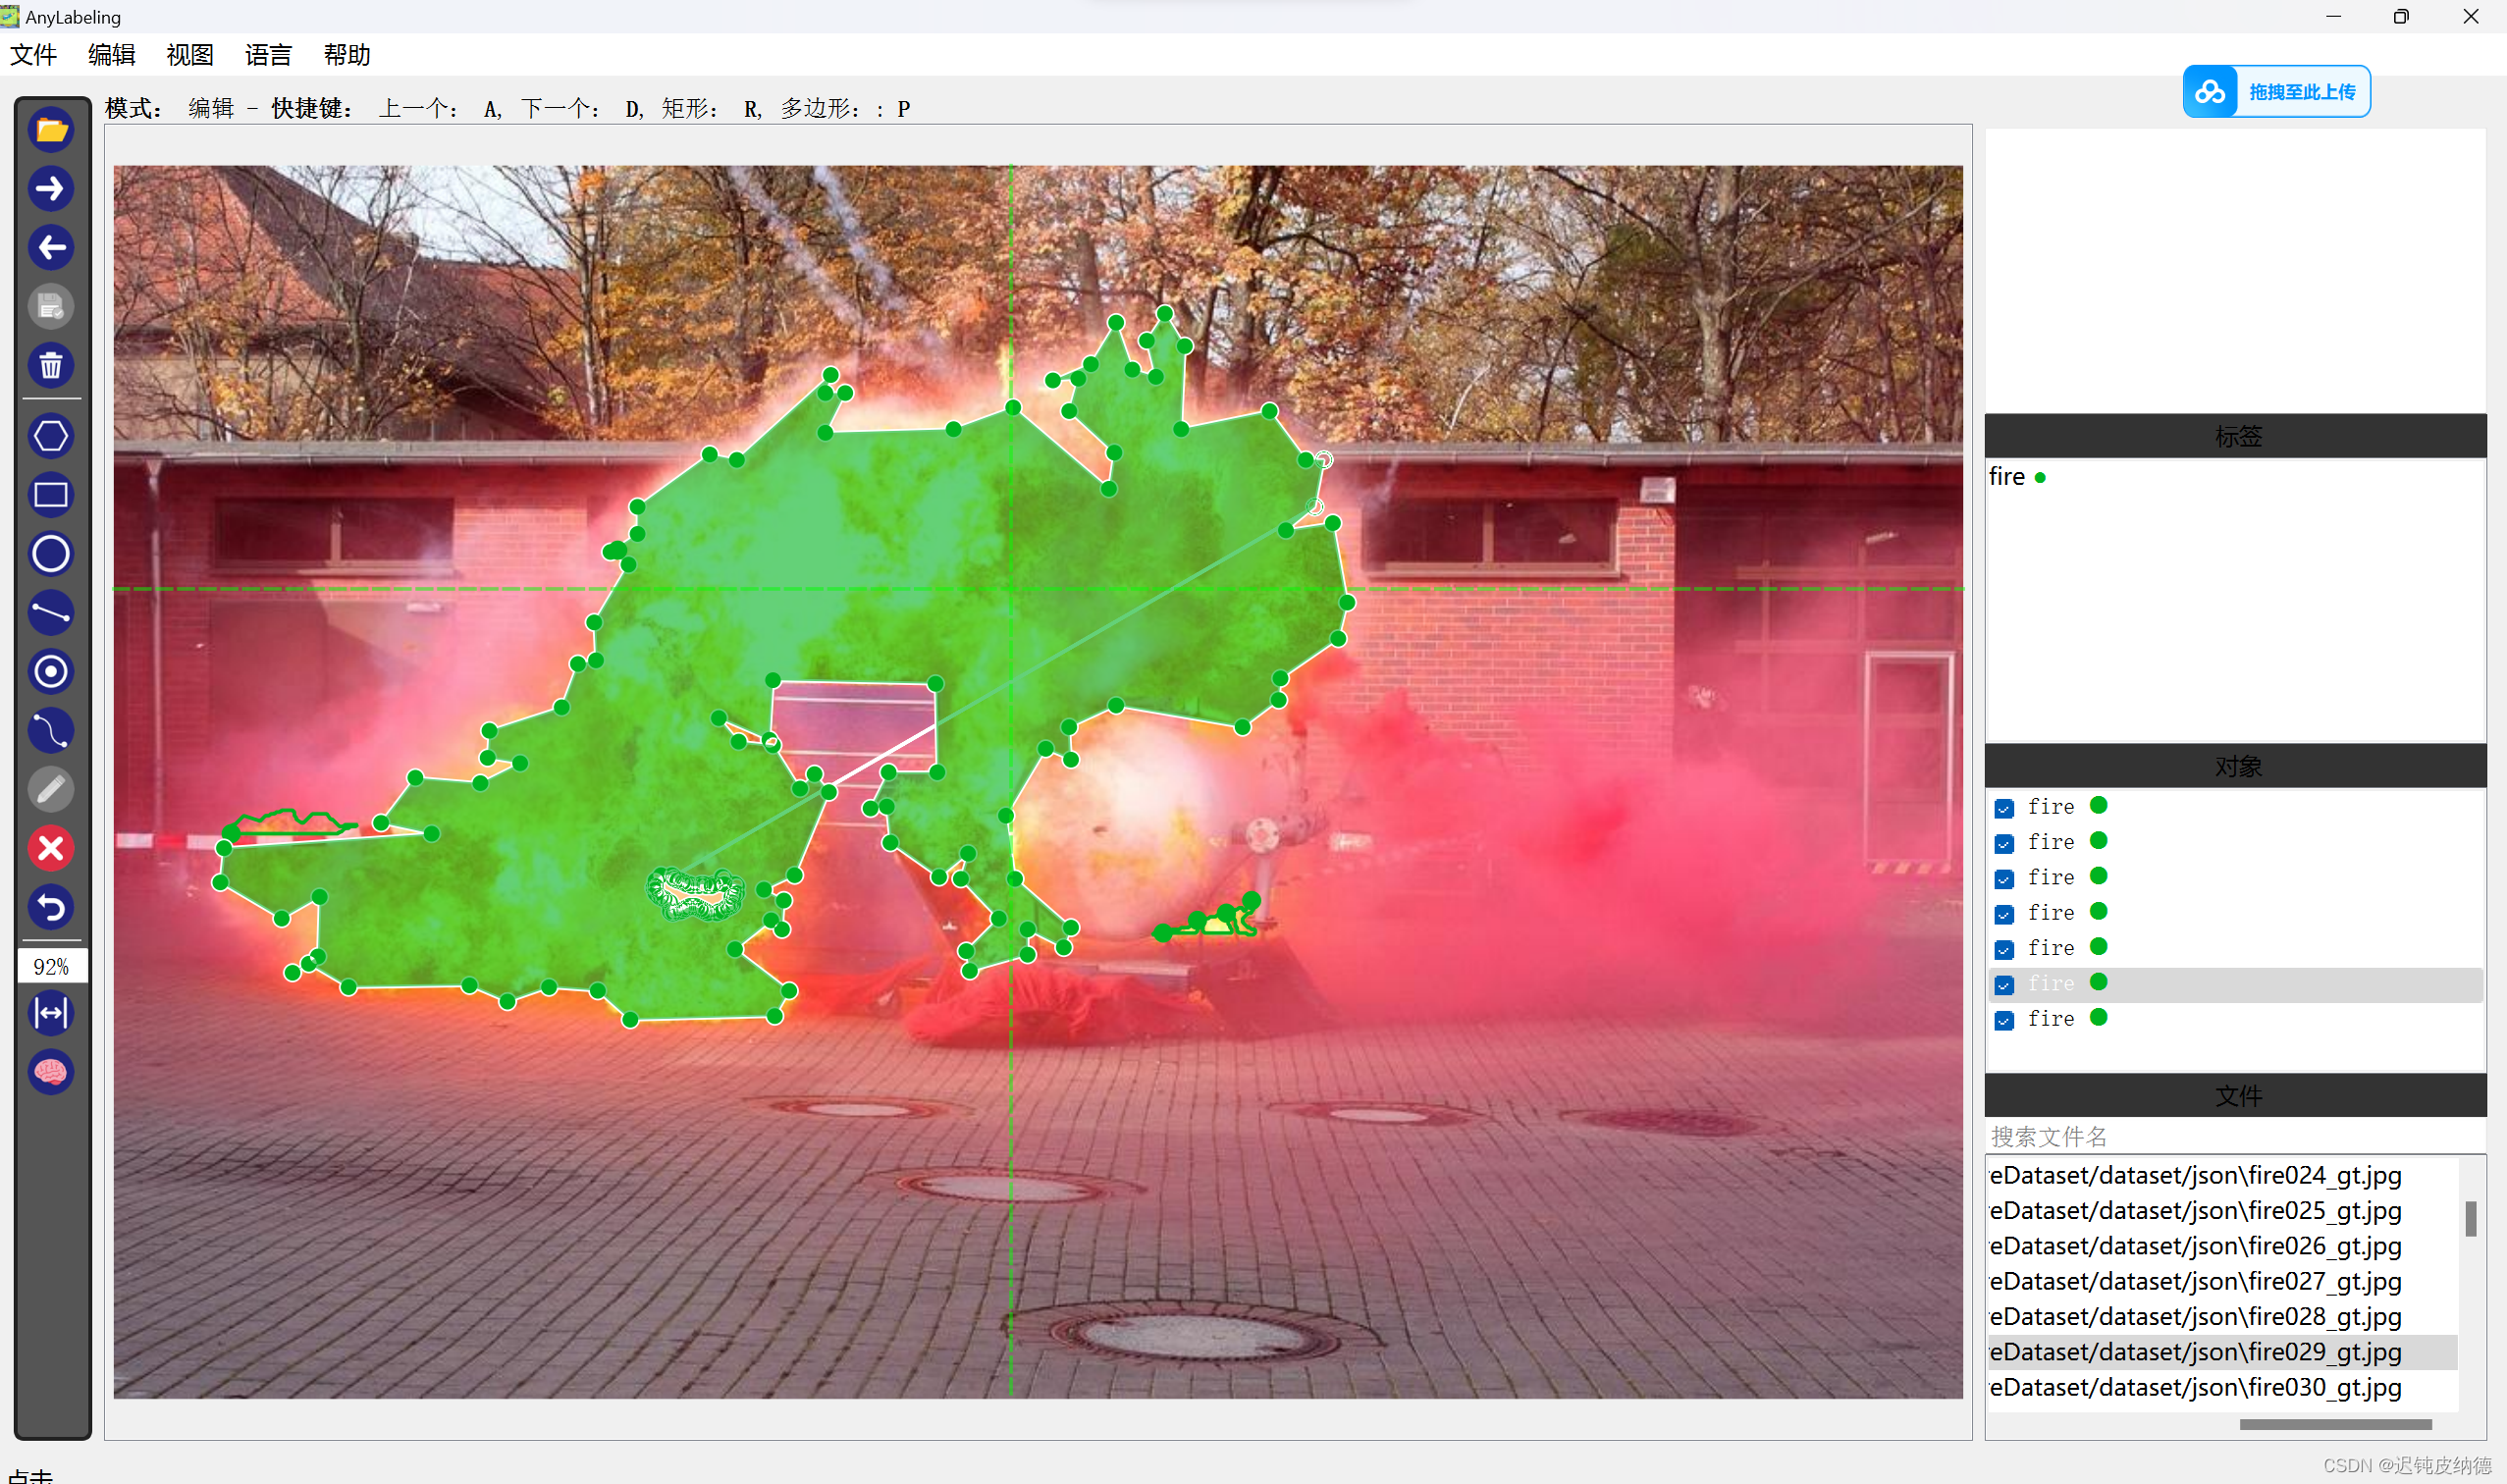Click the 拖拽至此上传 upload button
The height and width of the screenshot is (1484, 2507).
point(2276,92)
